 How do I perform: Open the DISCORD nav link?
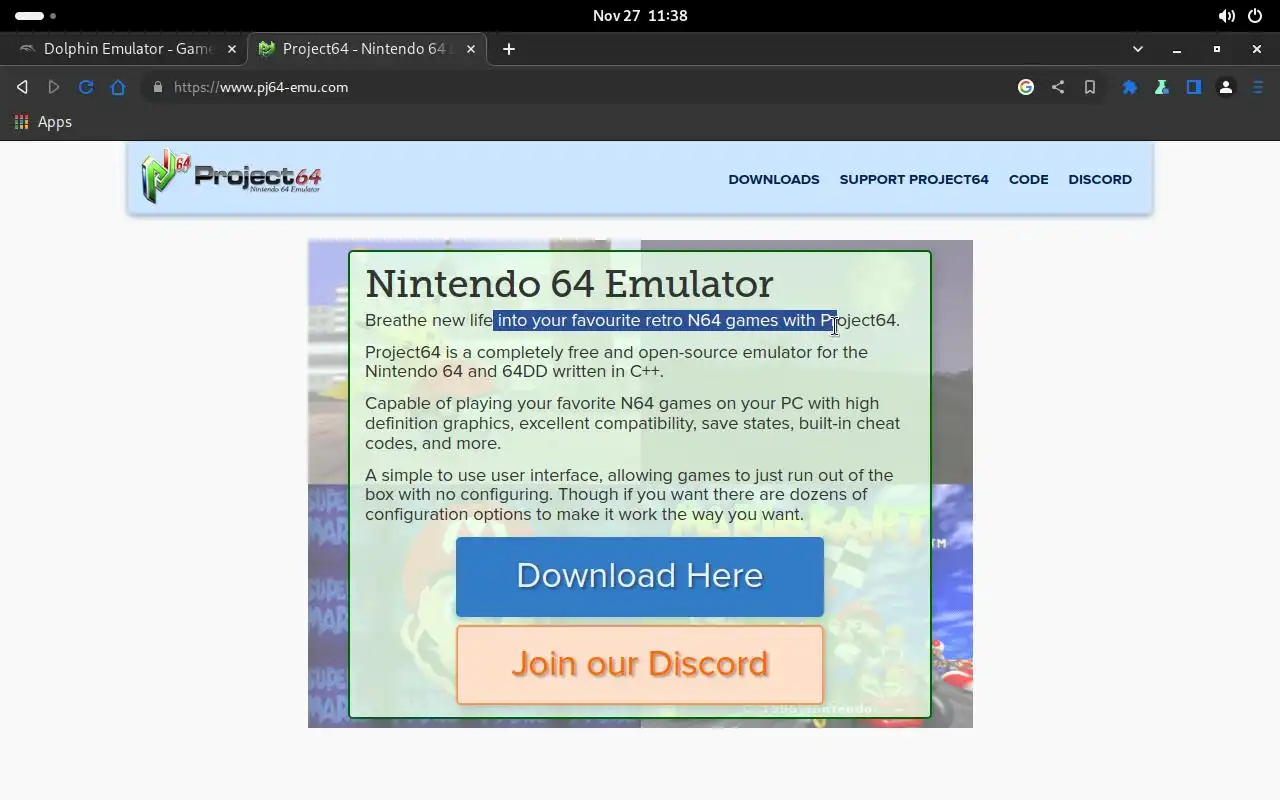pos(1100,180)
